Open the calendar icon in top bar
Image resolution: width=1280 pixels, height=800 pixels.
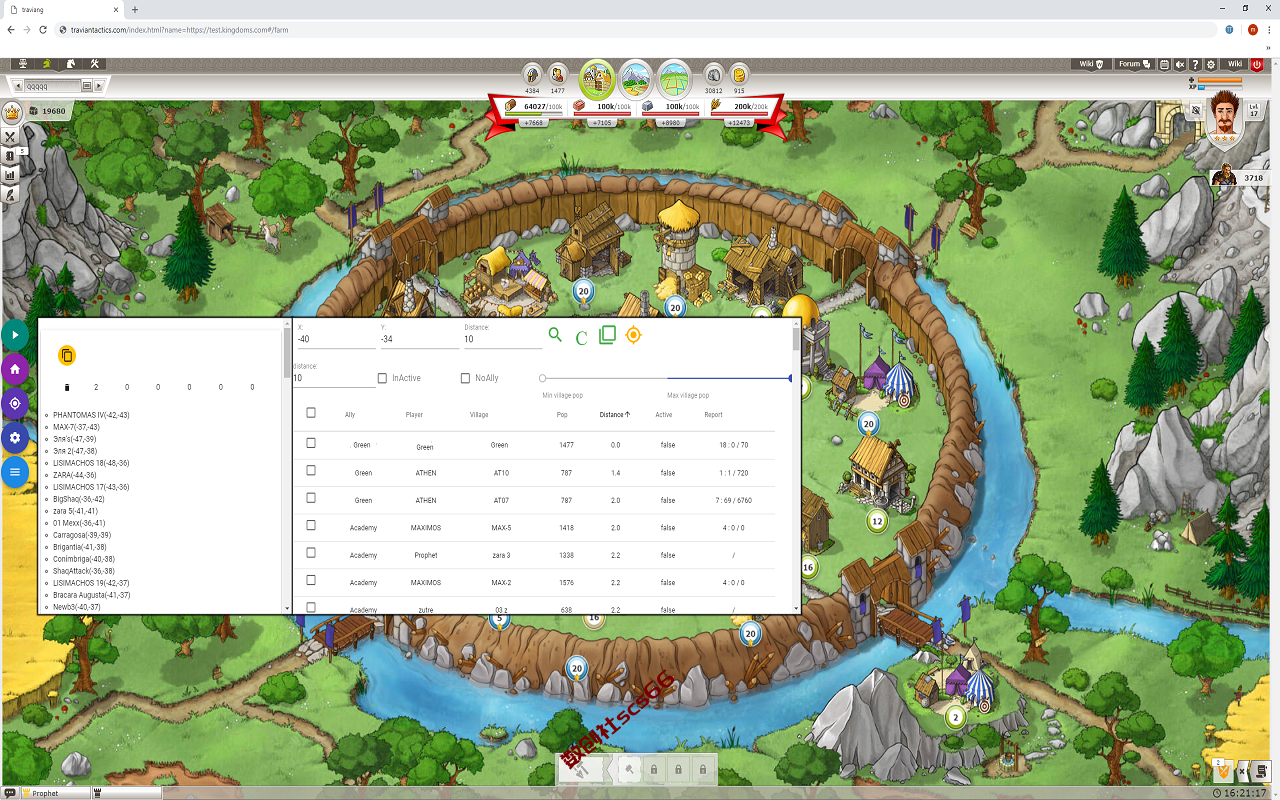pyautogui.click(x=1164, y=64)
